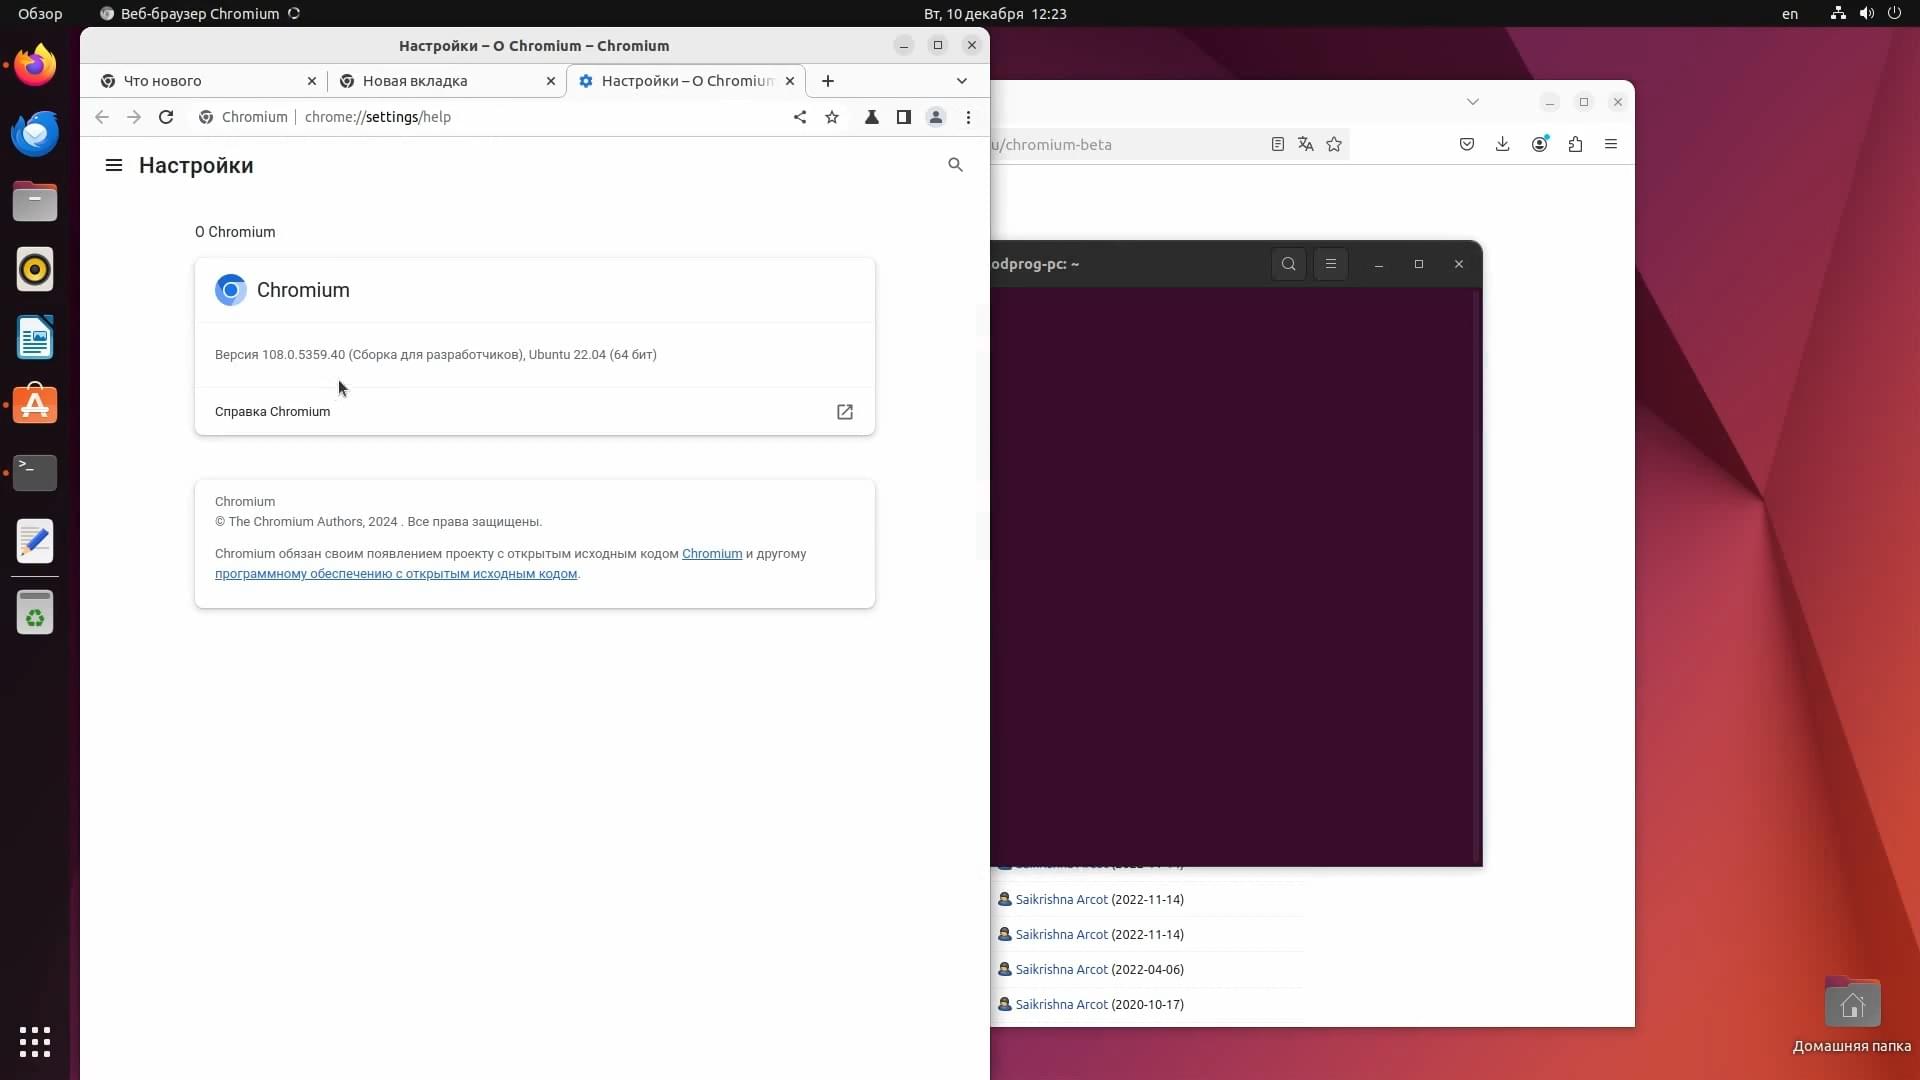This screenshot has width=1920, height=1080.
Task: View site information Chromium chip
Action: point(243,117)
